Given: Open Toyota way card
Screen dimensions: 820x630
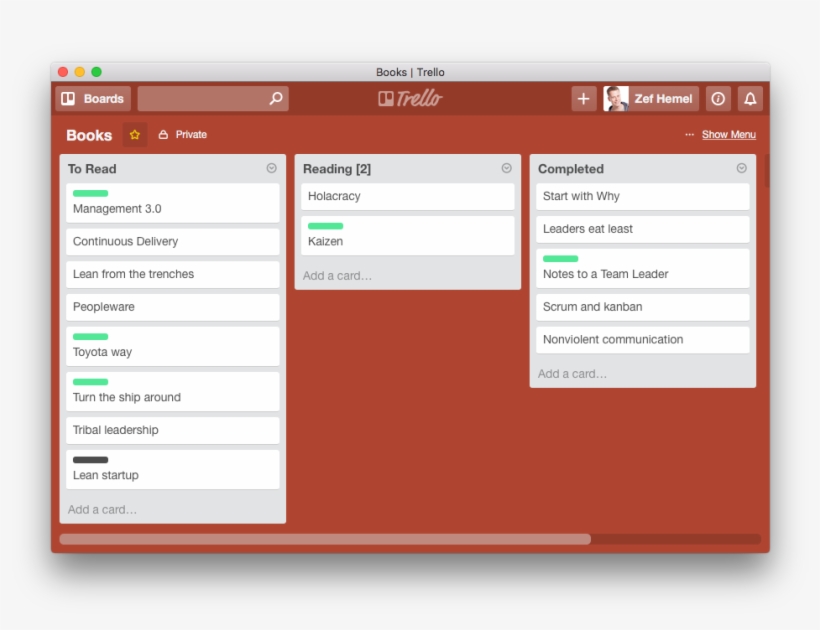Looking at the screenshot, I should 173,347.
